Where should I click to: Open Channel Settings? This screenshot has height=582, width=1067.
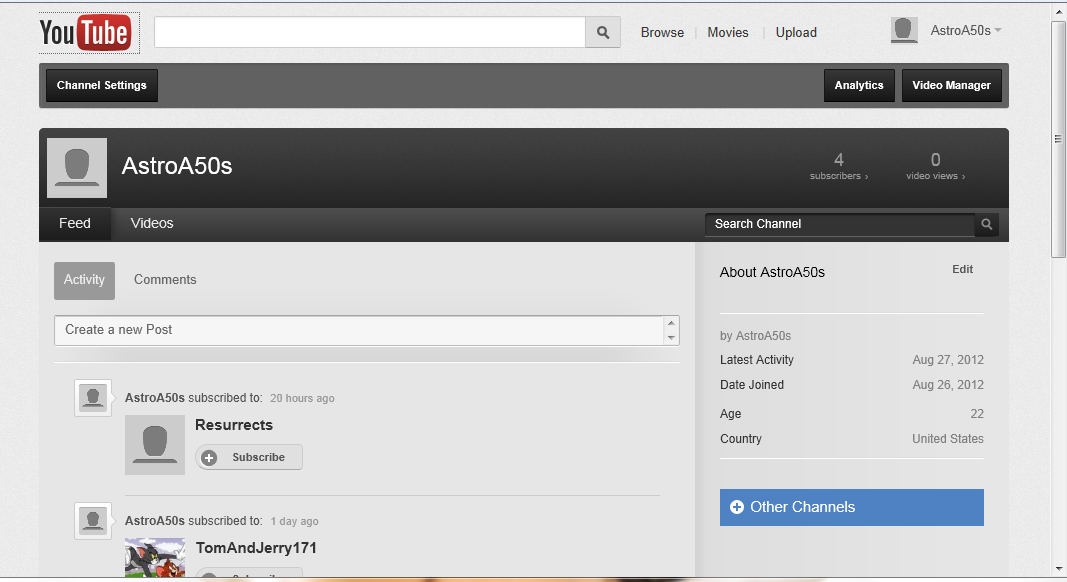pyautogui.click(x=102, y=86)
